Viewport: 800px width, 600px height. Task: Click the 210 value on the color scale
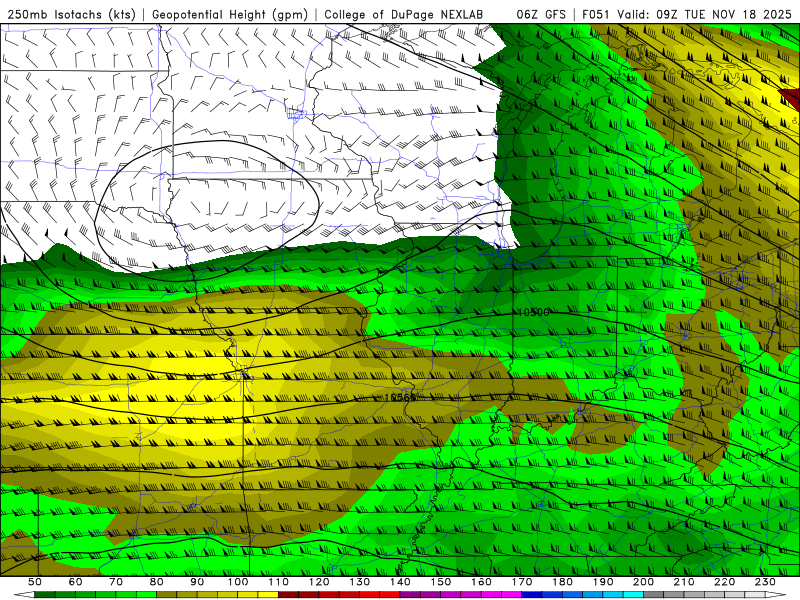point(684,582)
